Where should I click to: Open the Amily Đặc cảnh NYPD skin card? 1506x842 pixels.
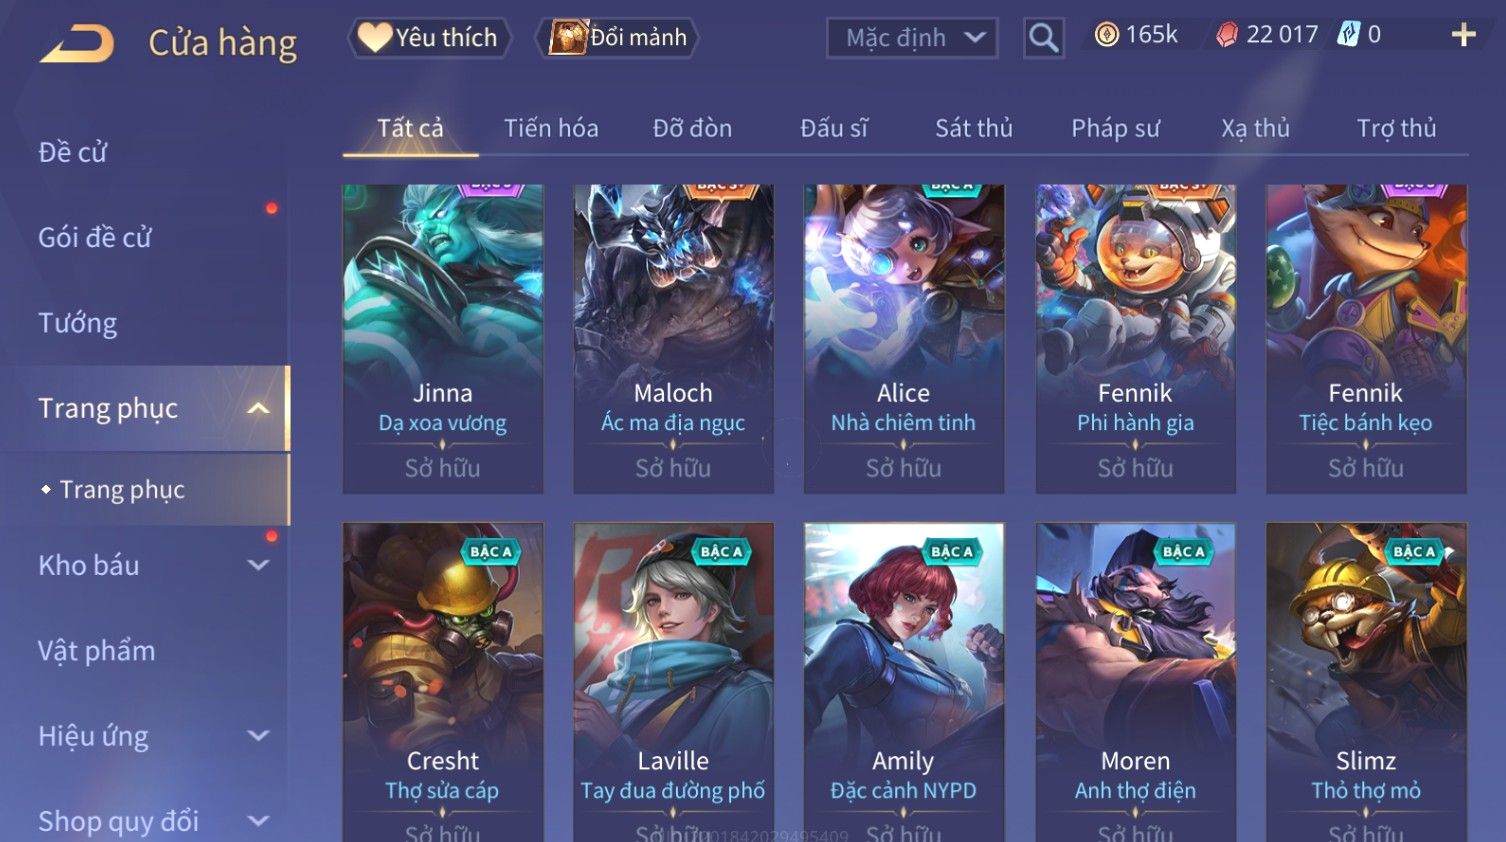click(x=903, y=682)
